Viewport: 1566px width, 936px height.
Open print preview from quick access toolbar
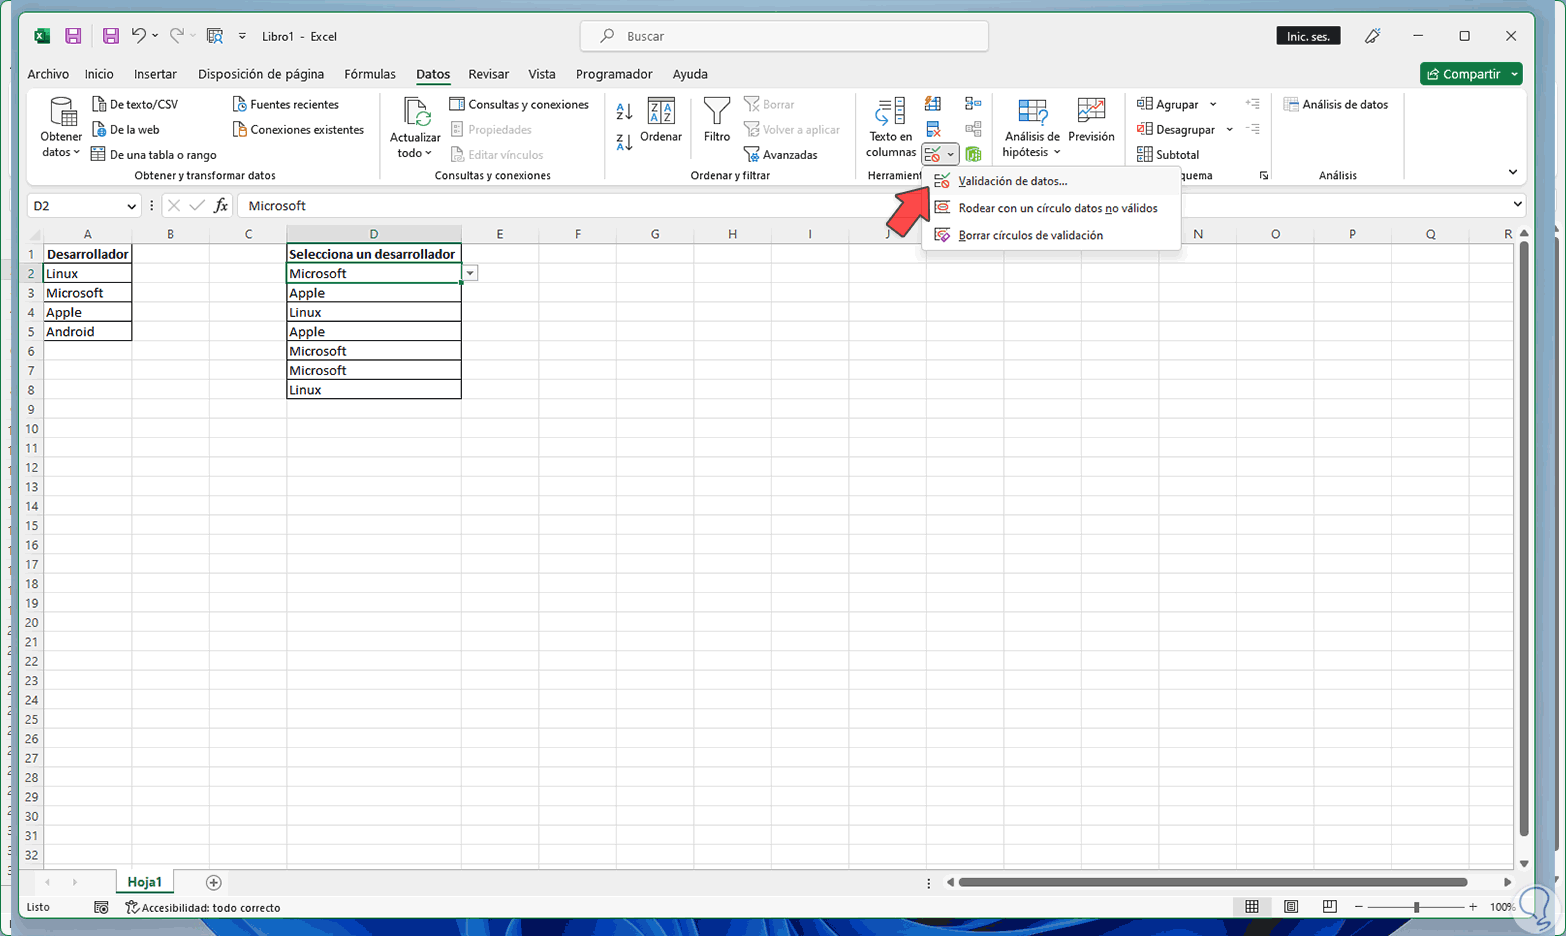pos(215,36)
